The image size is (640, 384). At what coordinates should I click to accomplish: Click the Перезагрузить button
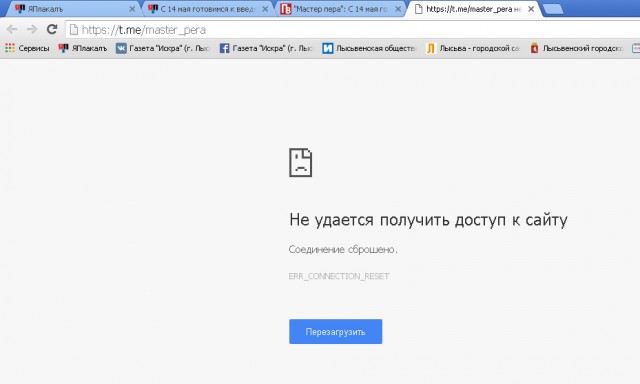[x=336, y=331]
